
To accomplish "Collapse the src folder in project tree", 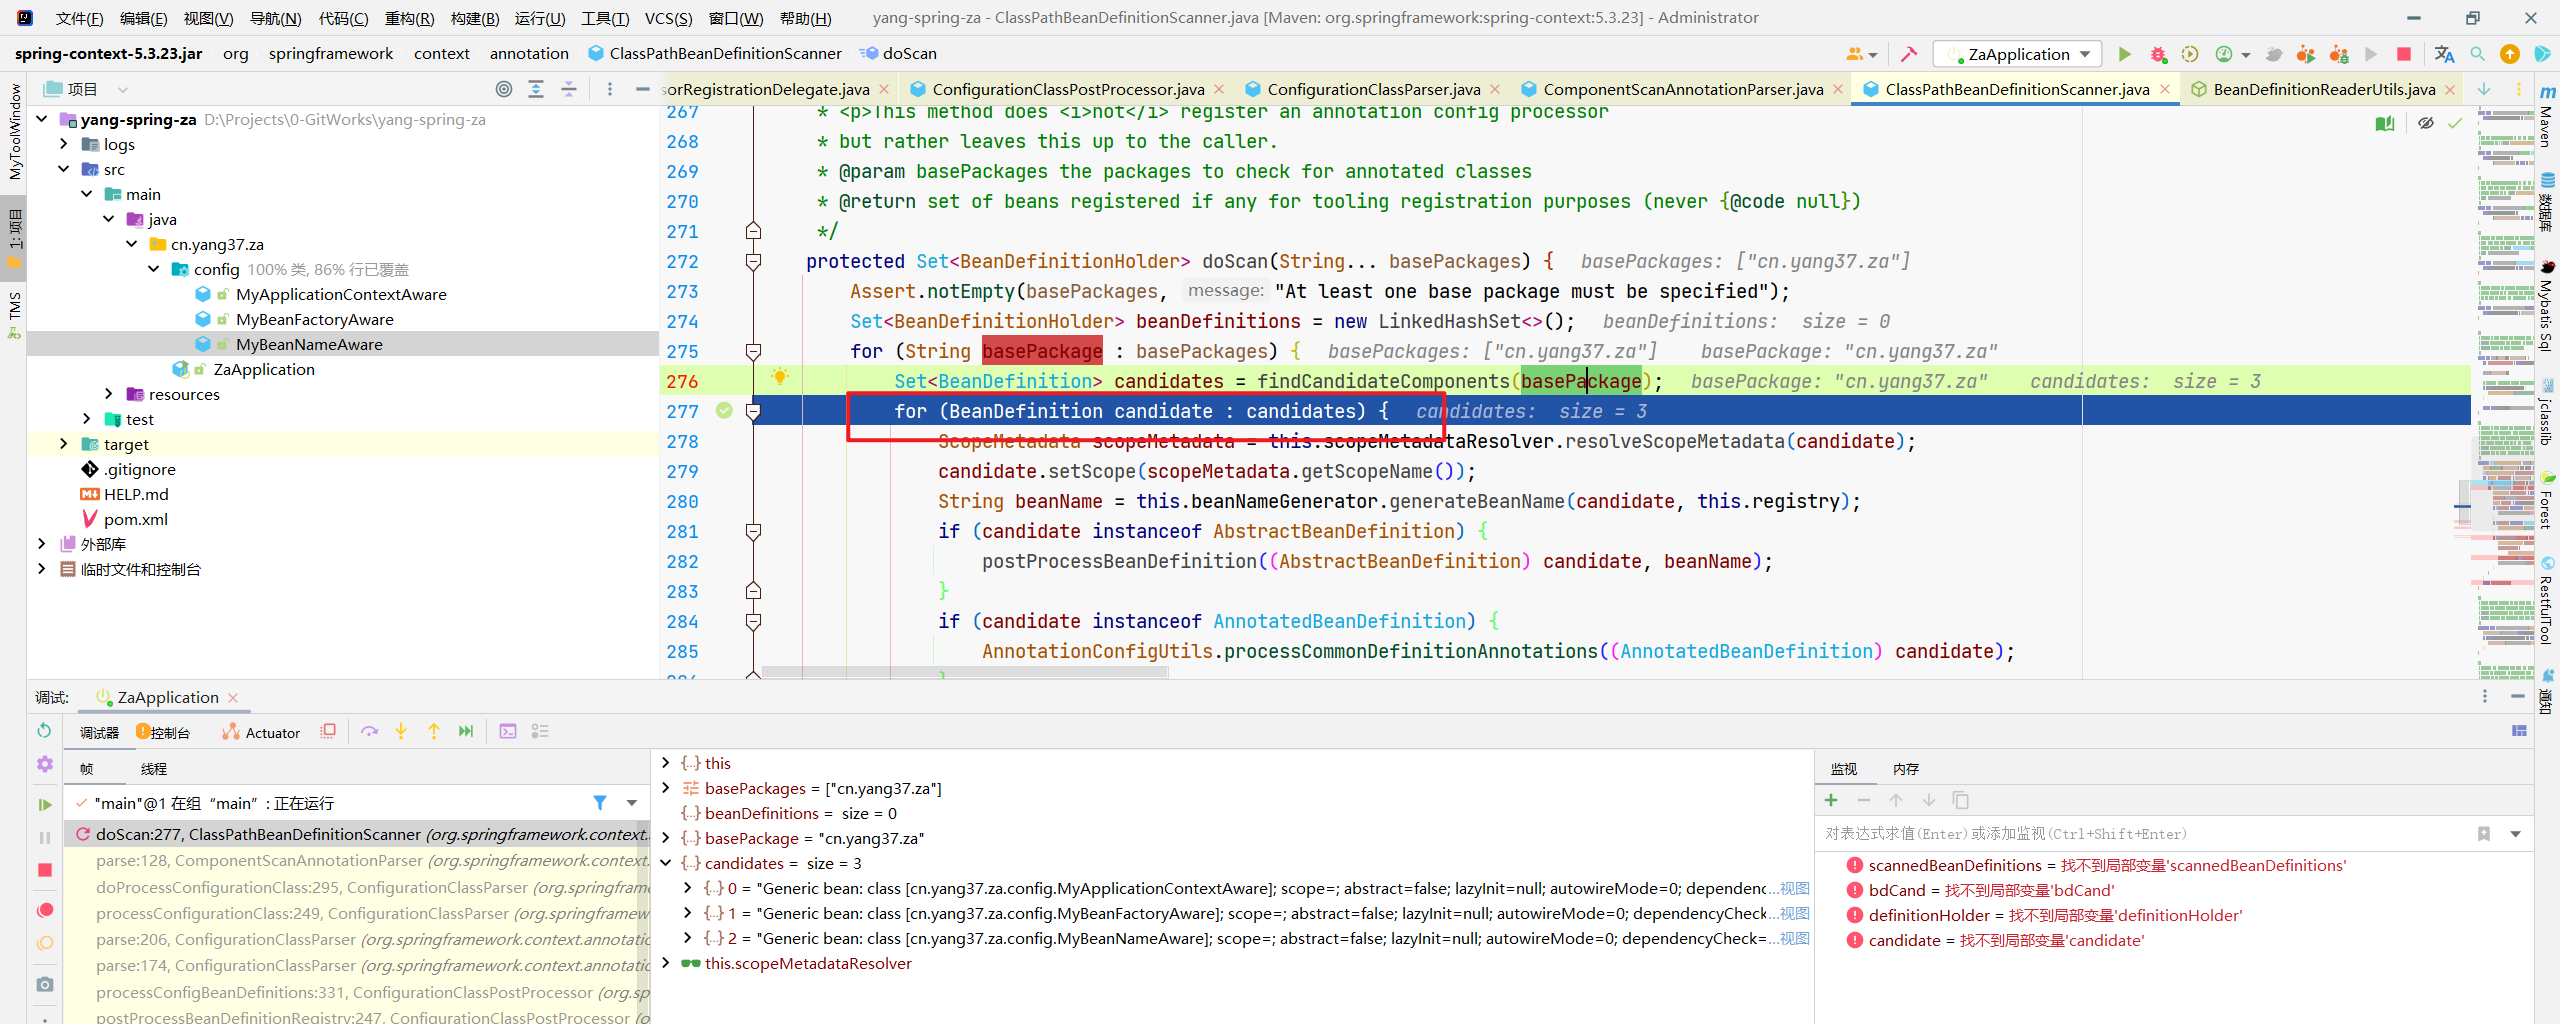I will pyautogui.click(x=64, y=169).
